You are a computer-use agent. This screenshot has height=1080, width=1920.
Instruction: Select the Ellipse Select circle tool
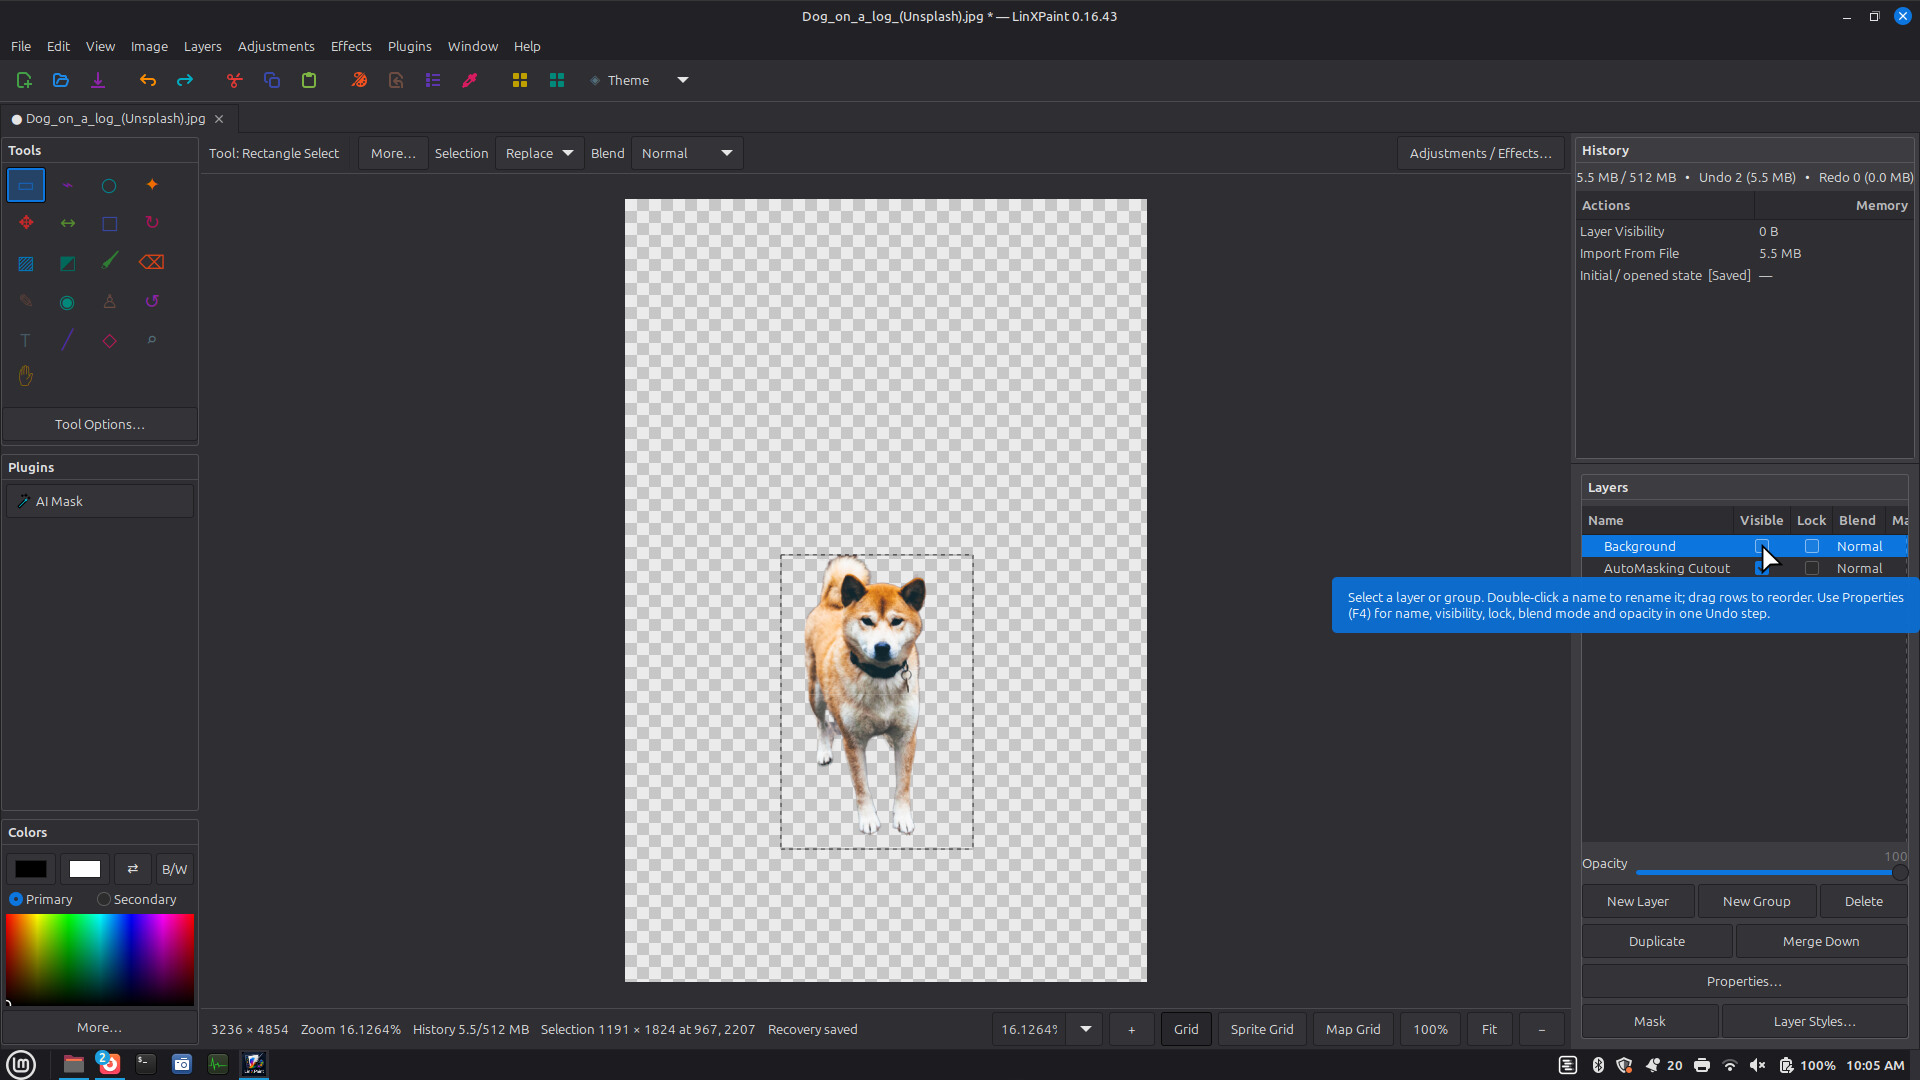[109, 185]
